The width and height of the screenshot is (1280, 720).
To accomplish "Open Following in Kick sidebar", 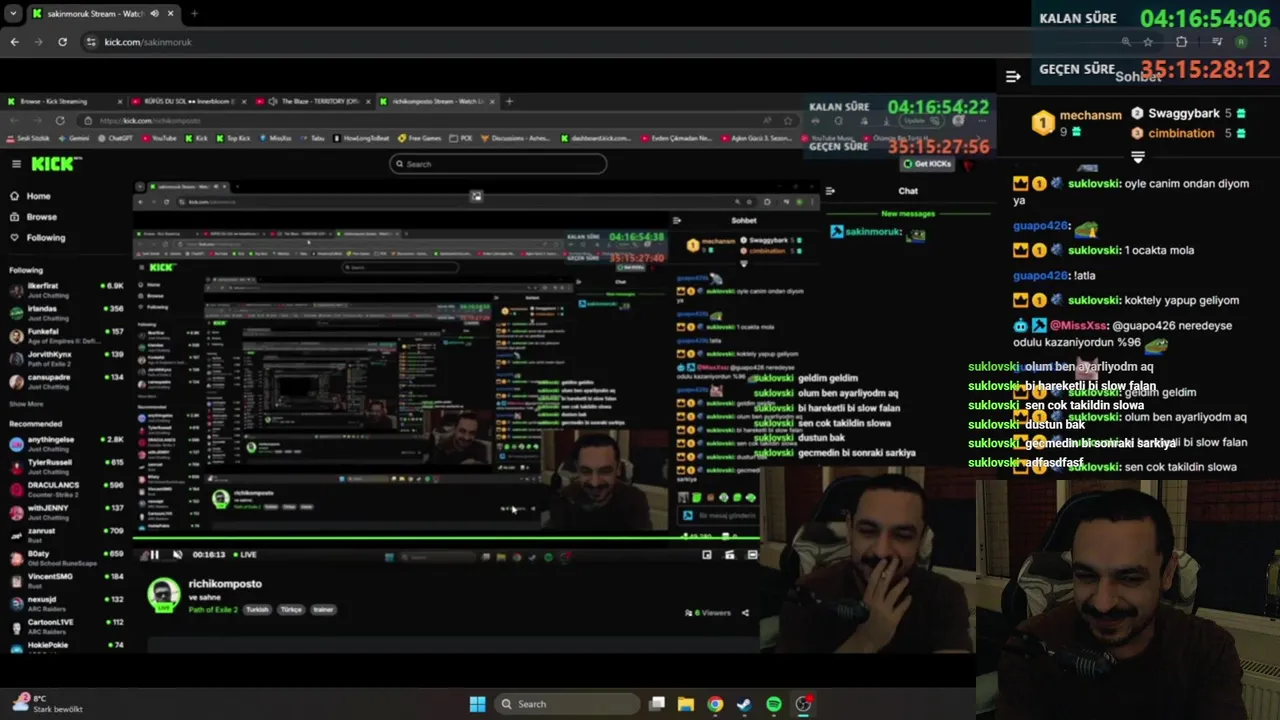I will tap(37, 238).
